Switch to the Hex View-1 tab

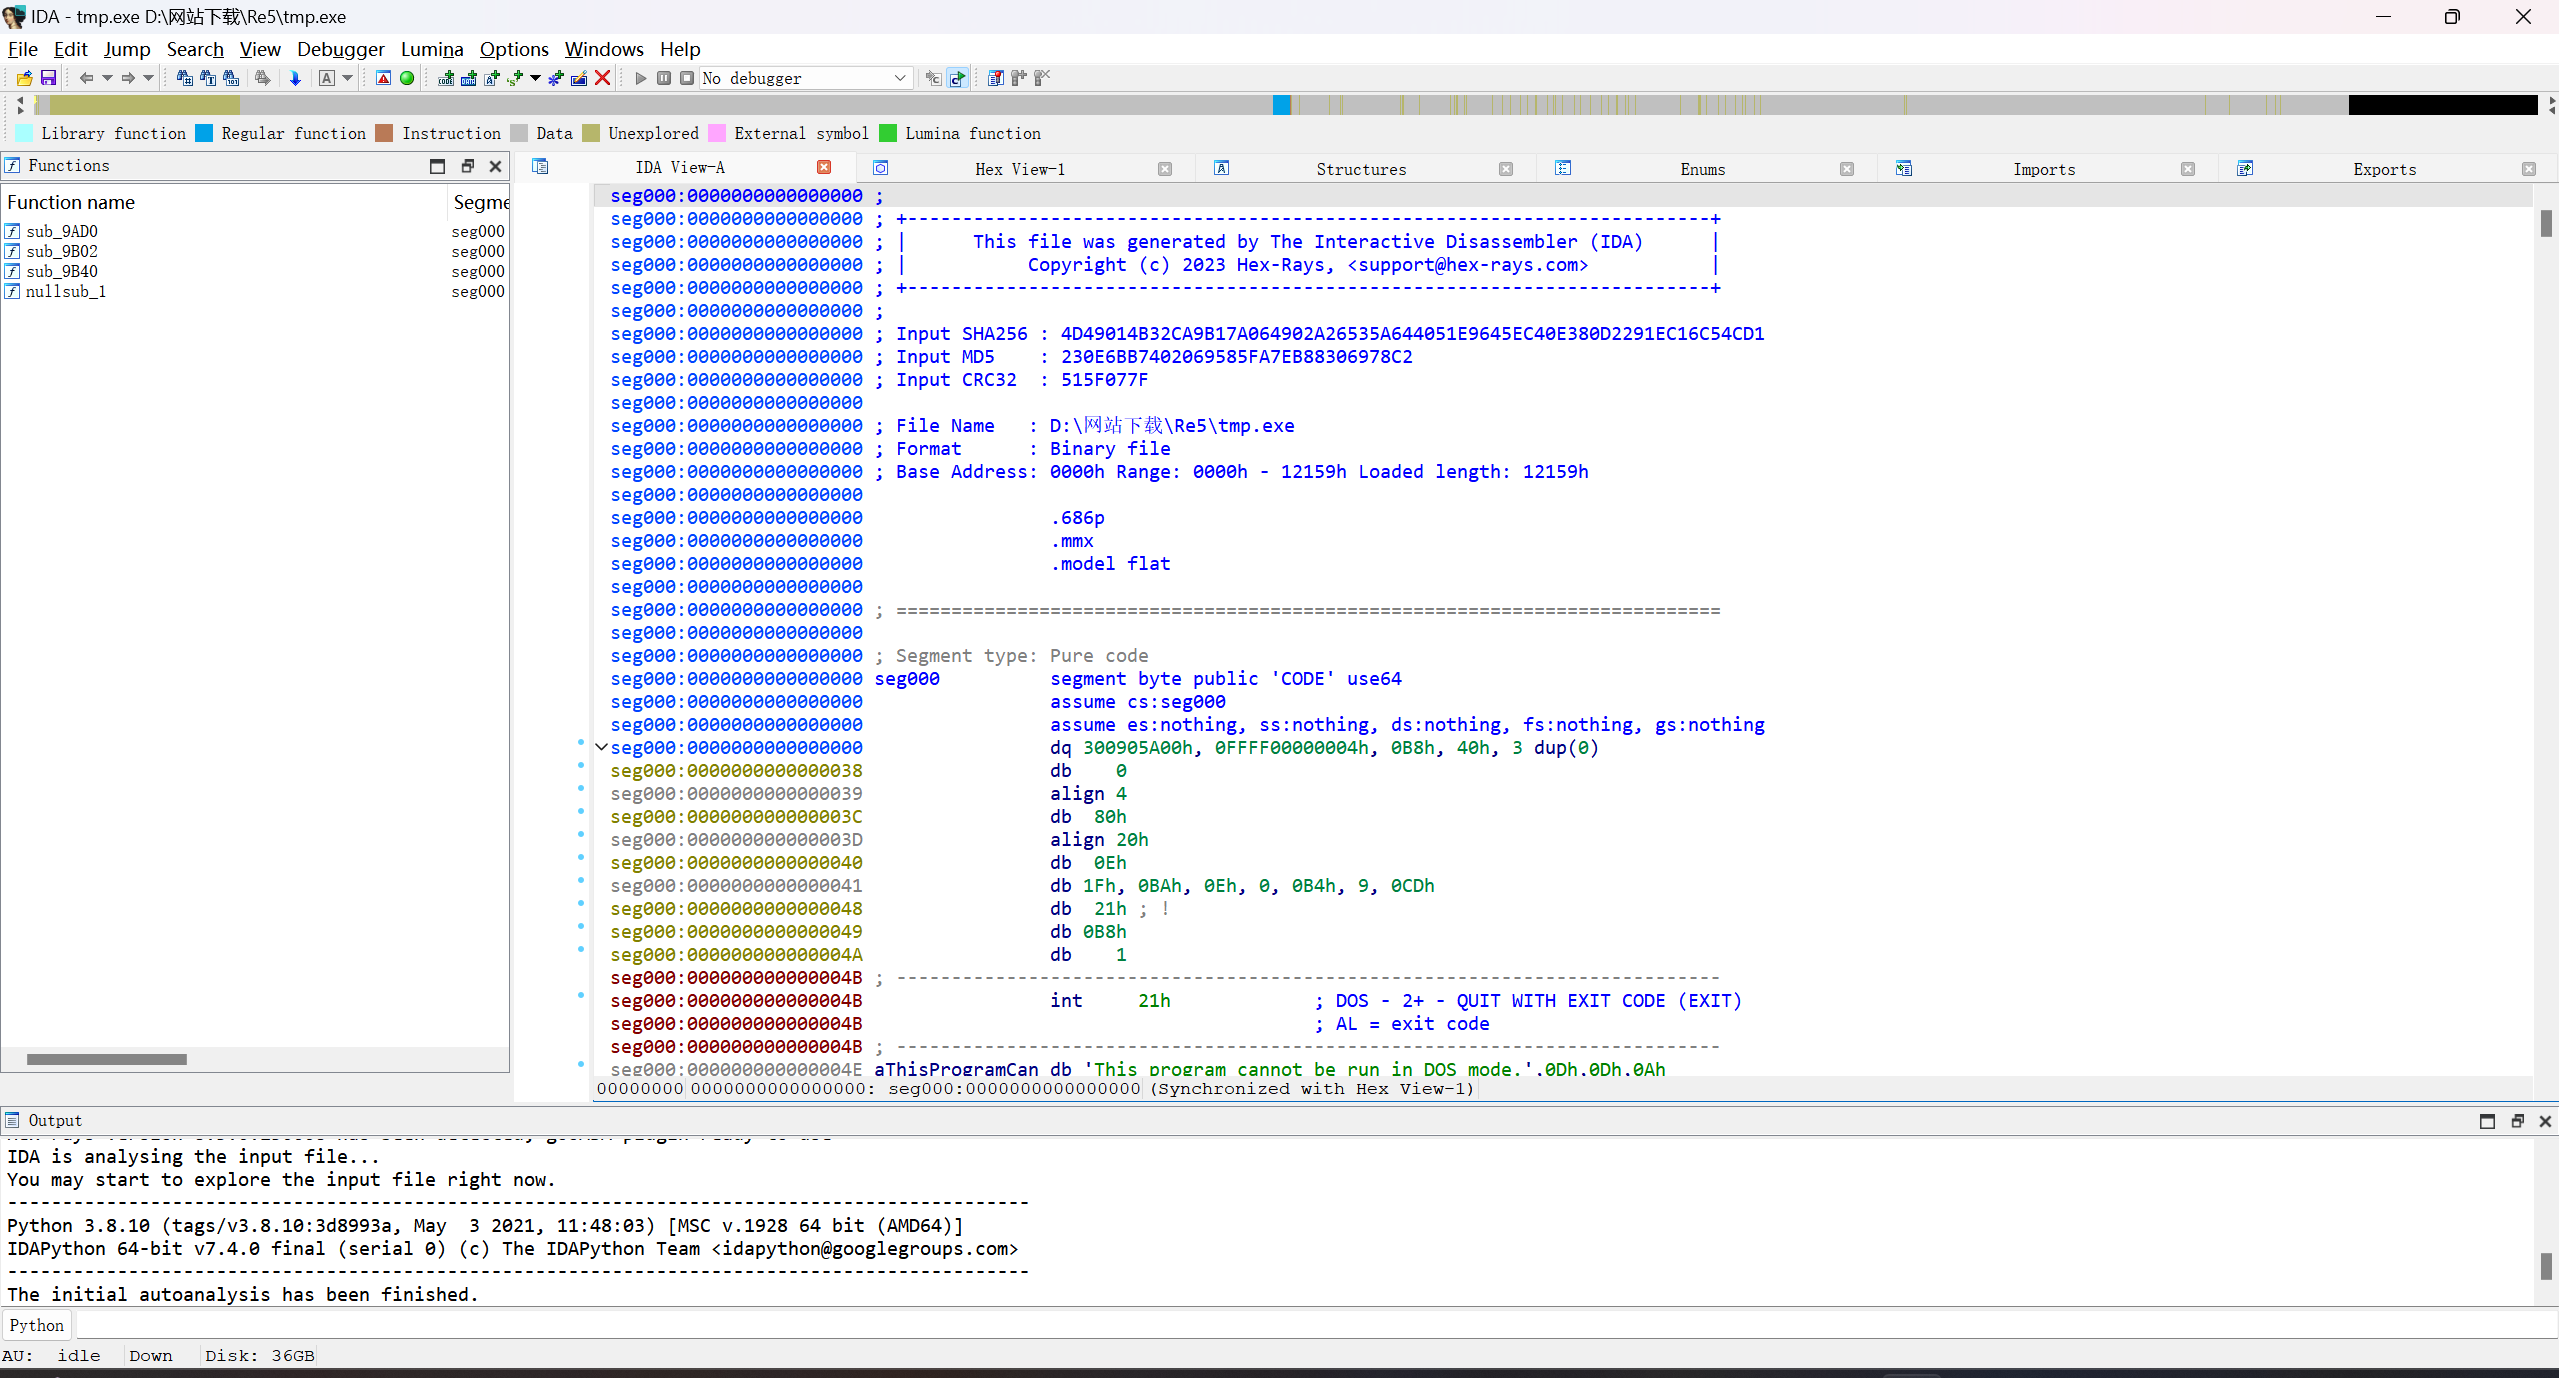coord(1019,169)
